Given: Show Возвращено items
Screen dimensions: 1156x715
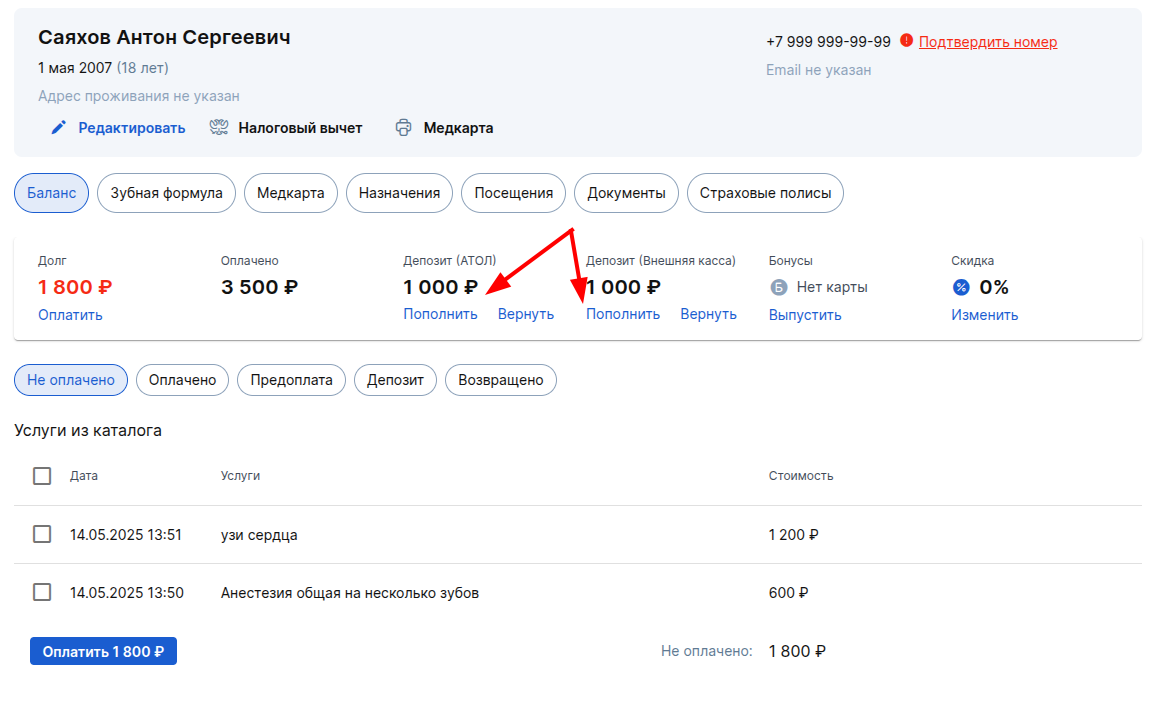Looking at the screenshot, I should [501, 380].
